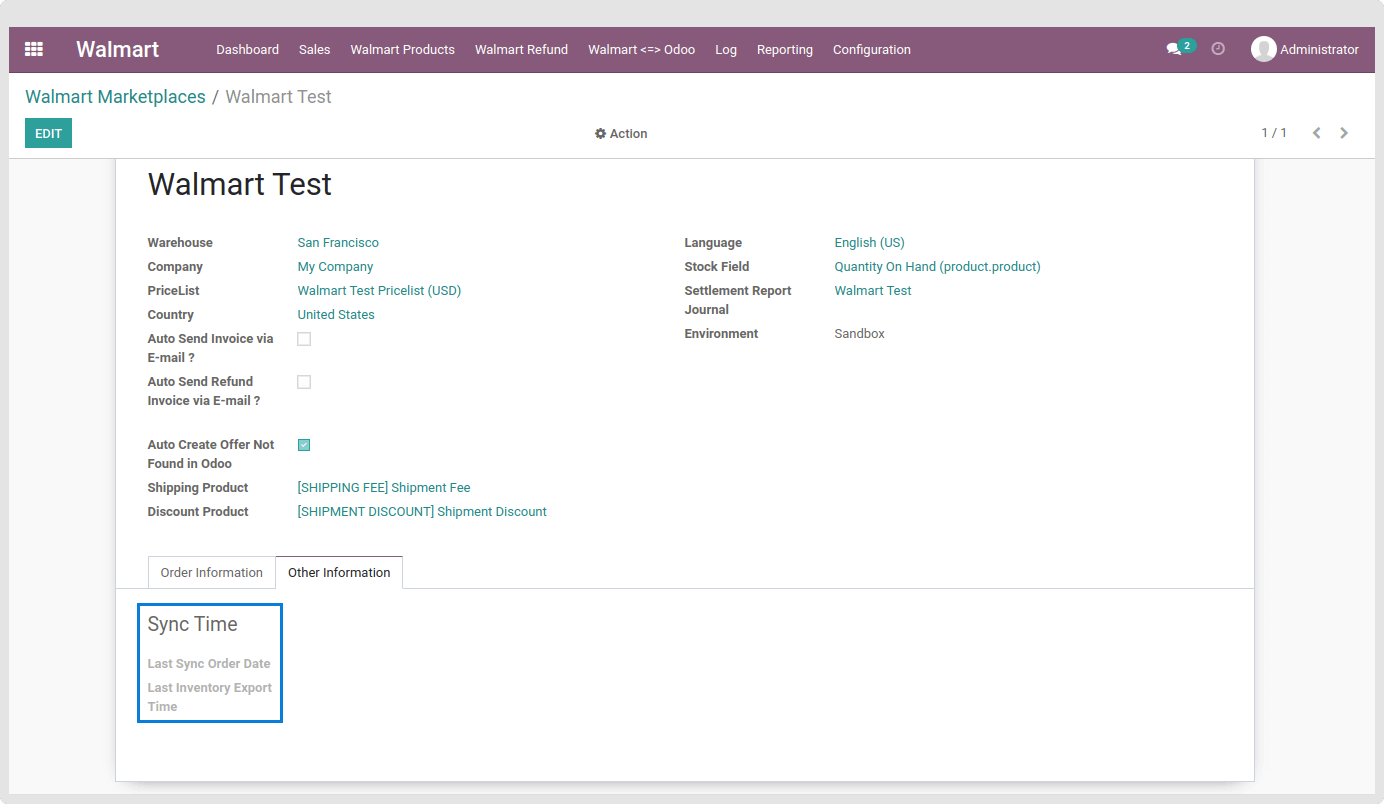Click the Stock Field label
1384x804 pixels.
(717, 267)
